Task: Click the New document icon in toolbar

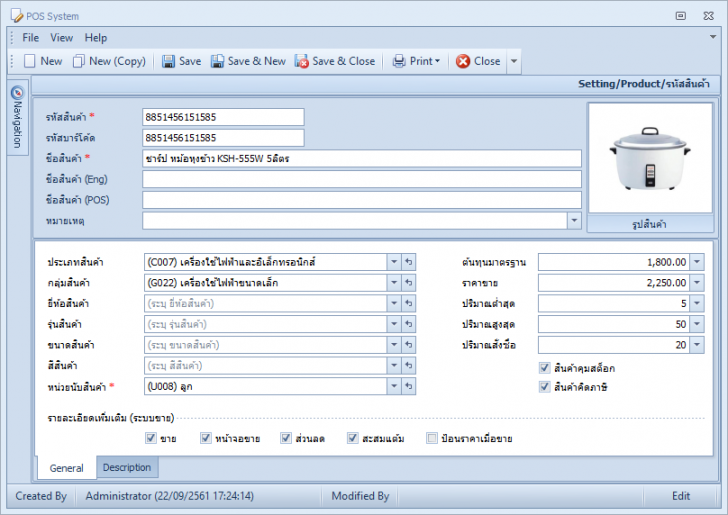Action: (30, 61)
